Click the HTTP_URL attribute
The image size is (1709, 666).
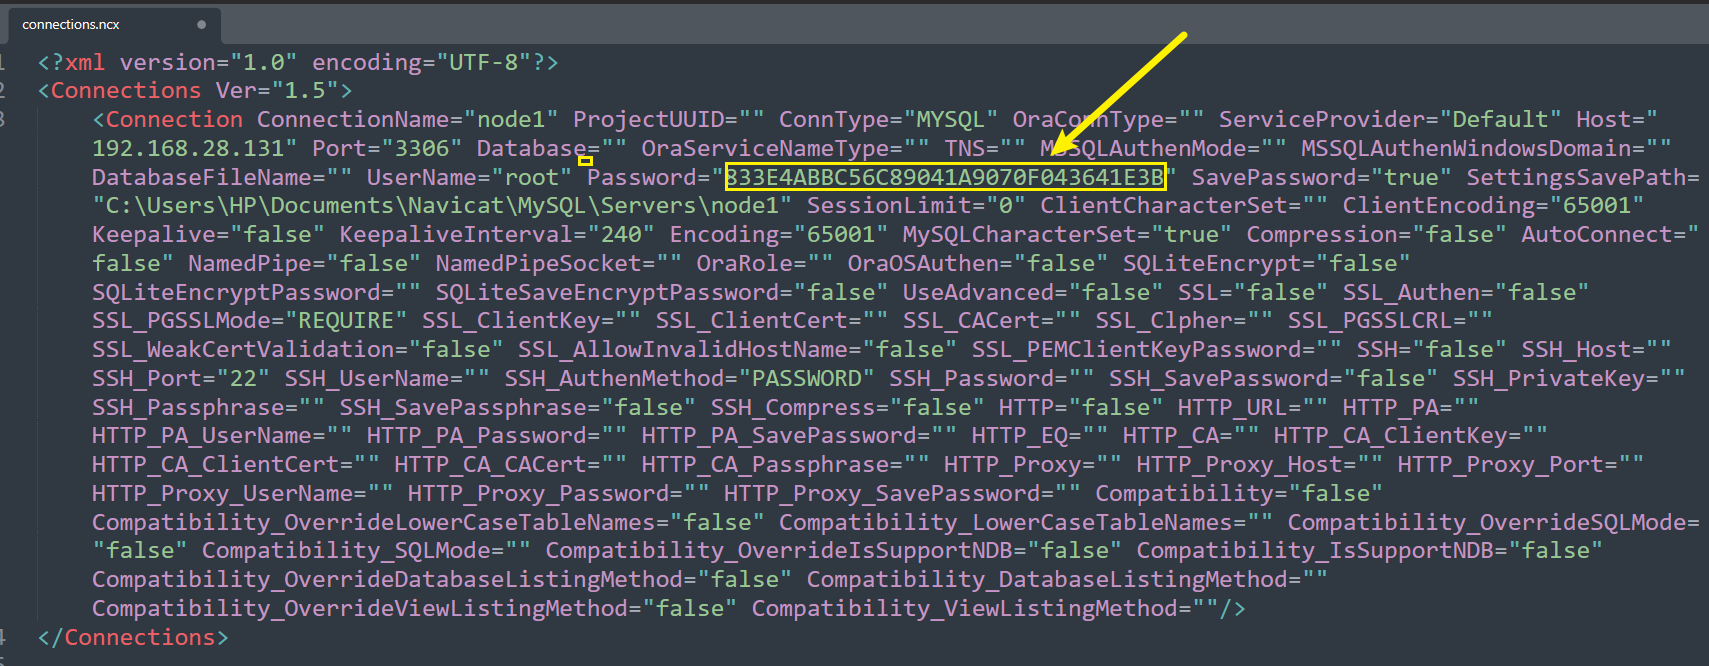coord(1253,407)
